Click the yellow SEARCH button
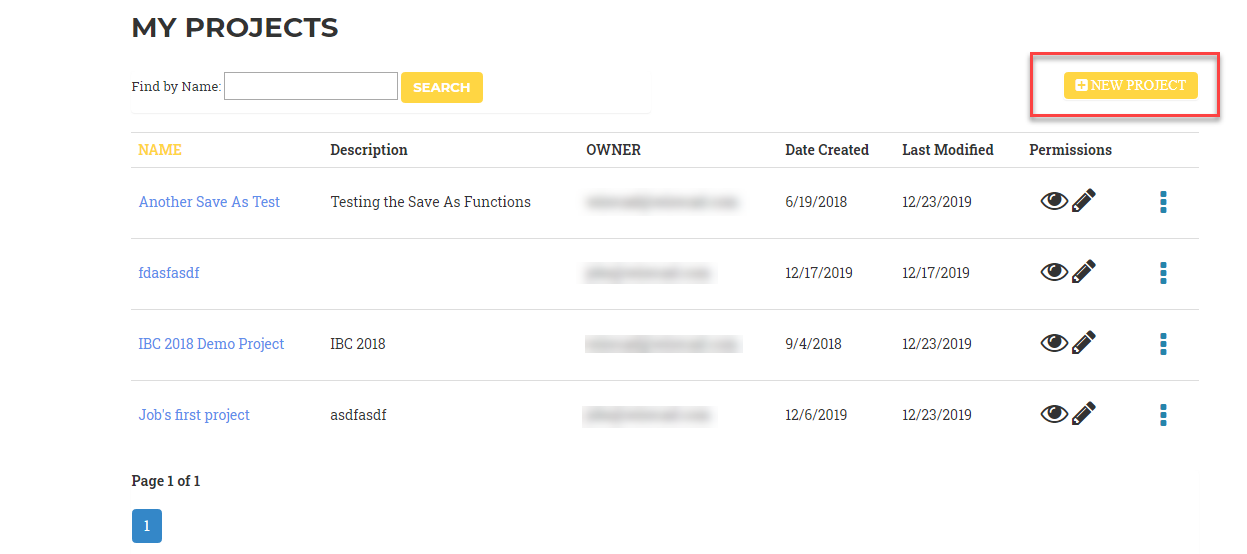Image resolution: width=1247 pixels, height=554 pixels. point(442,87)
